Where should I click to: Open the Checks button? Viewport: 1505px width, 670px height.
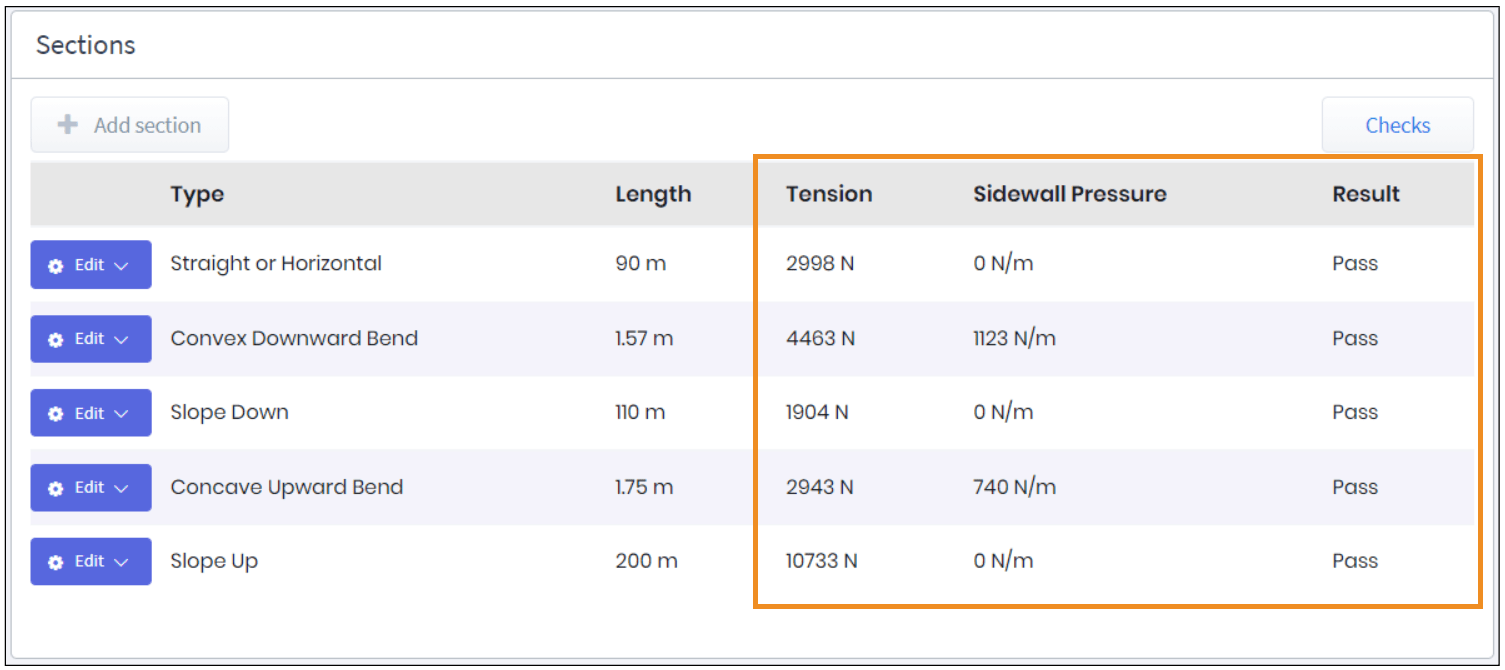(1397, 125)
